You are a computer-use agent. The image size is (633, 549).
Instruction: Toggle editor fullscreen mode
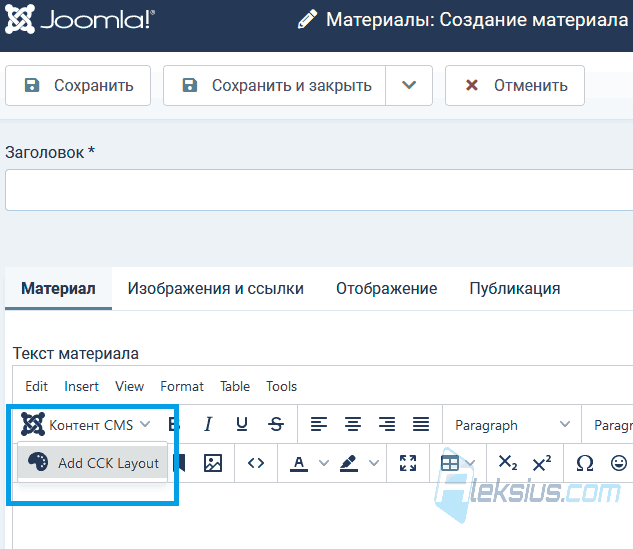408,463
